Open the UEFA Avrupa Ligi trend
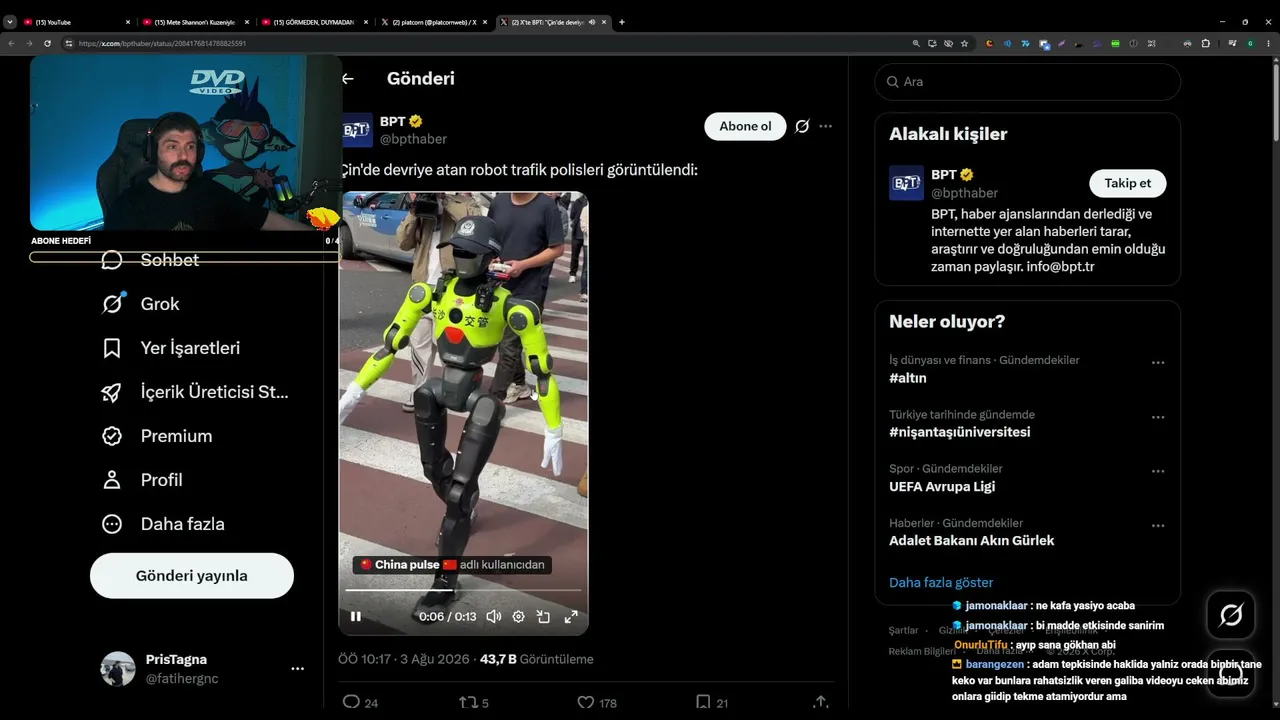 click(942, 487)
